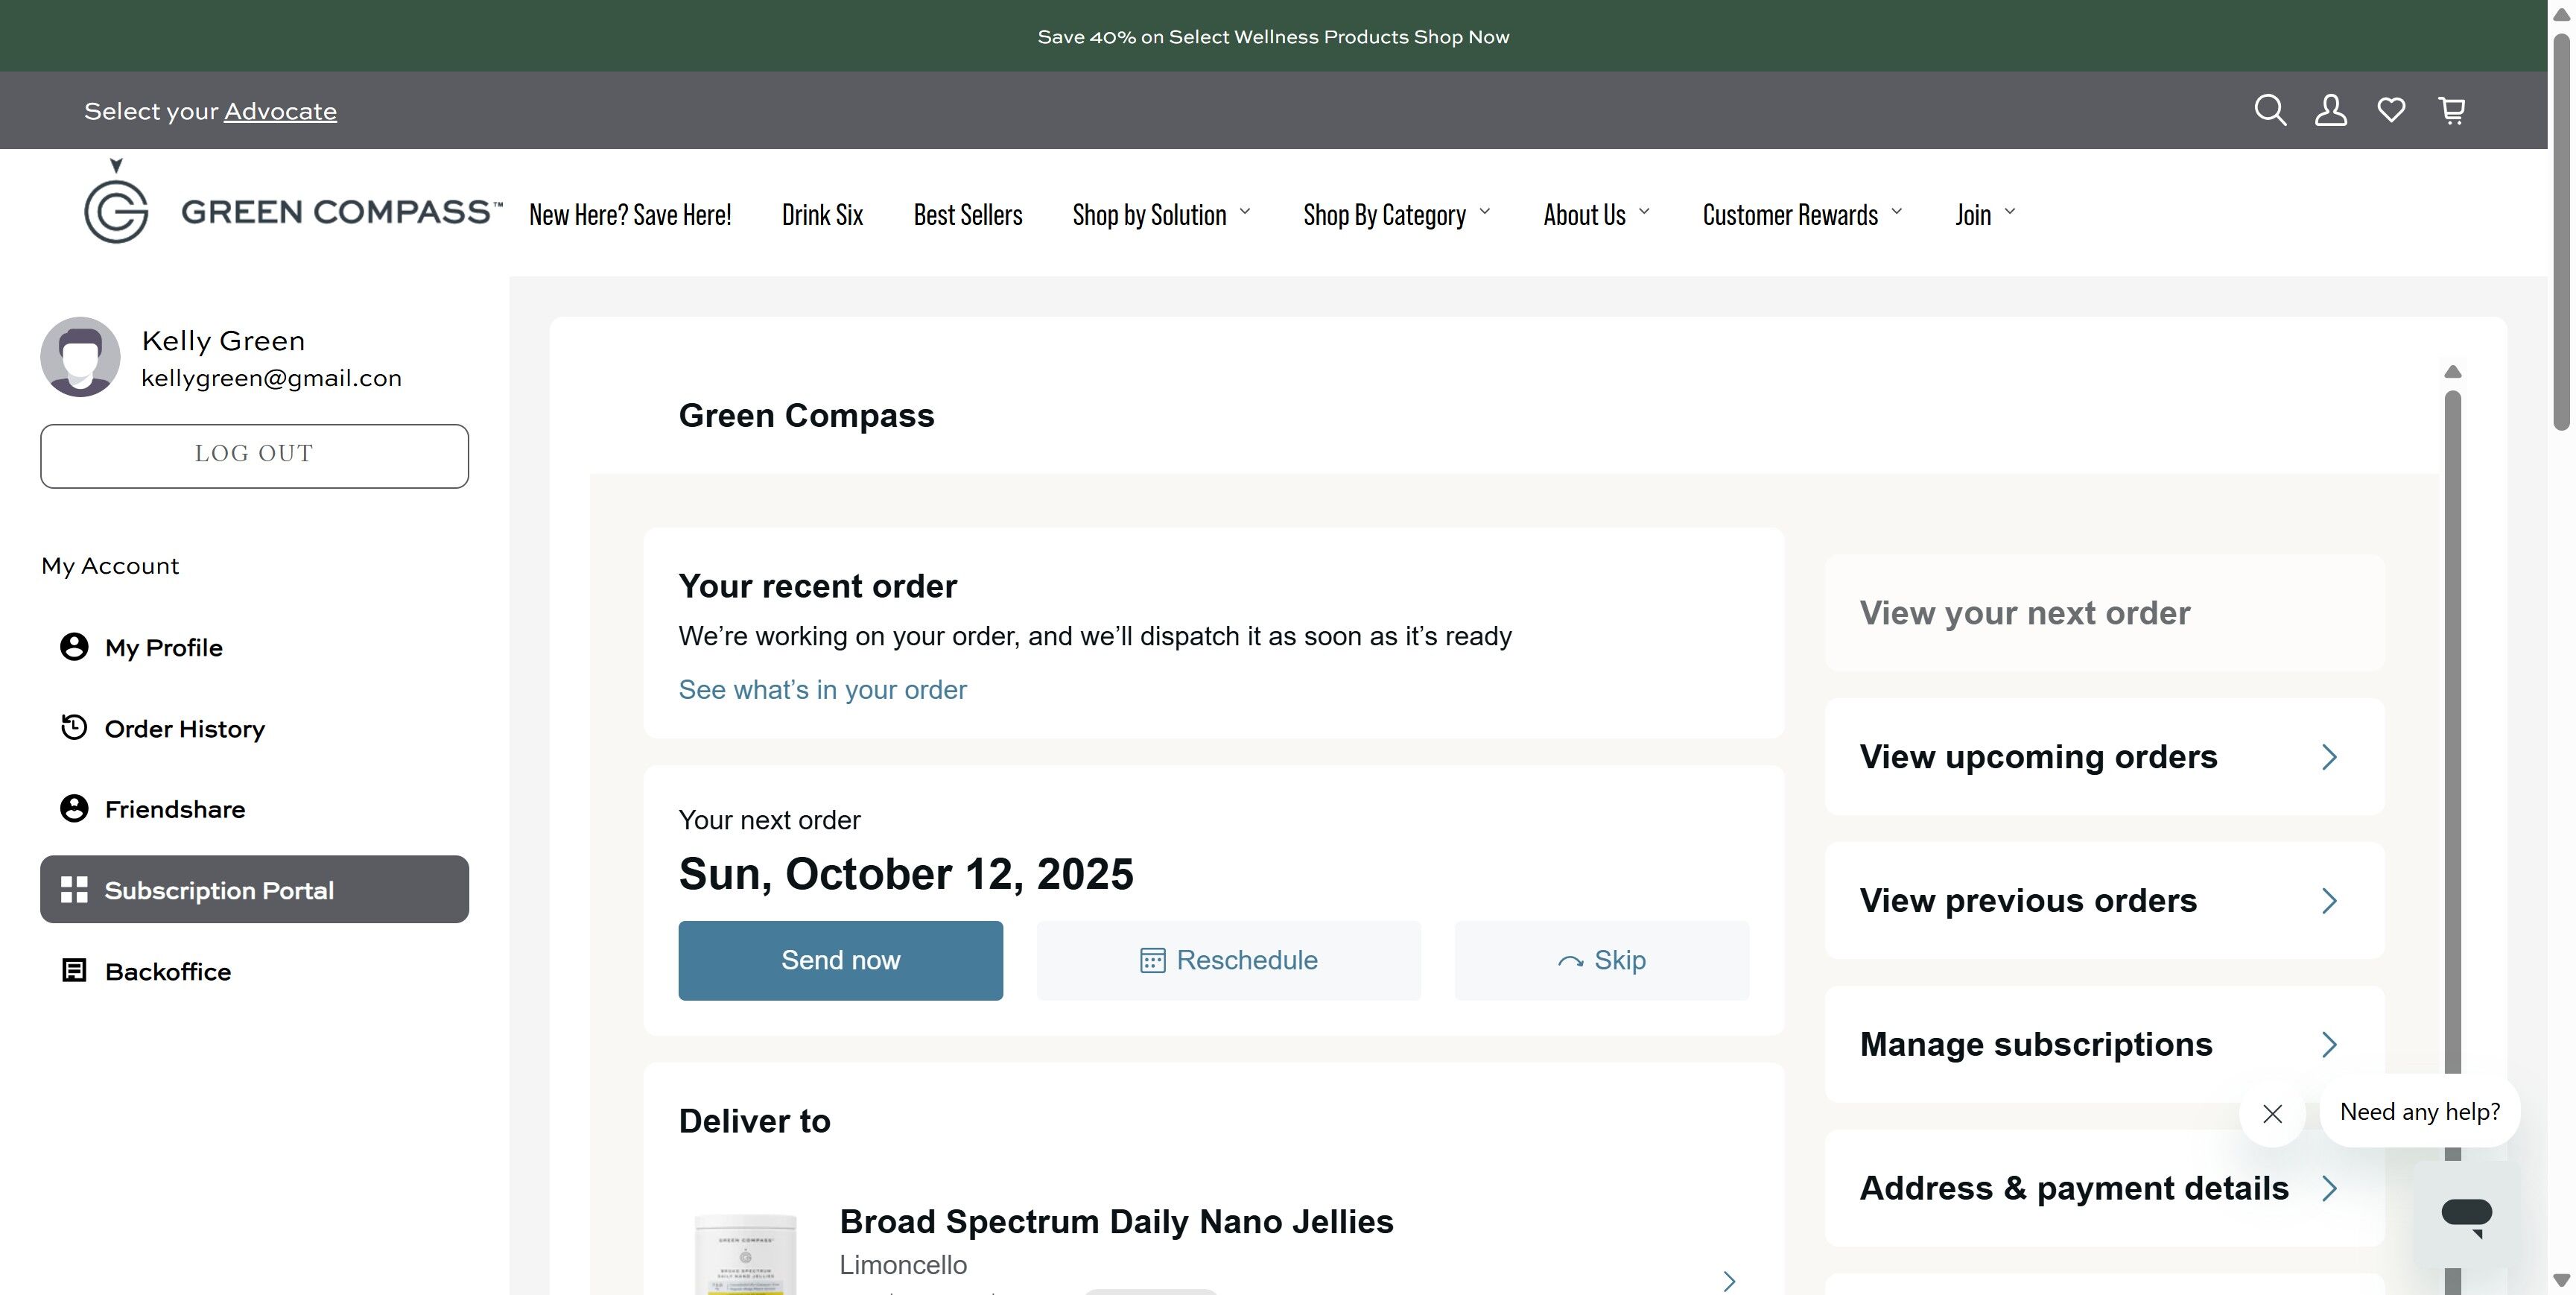Screen dimensions: 2576x1295
Task: Open the shopping cart icon
Action: [2452, 110]
